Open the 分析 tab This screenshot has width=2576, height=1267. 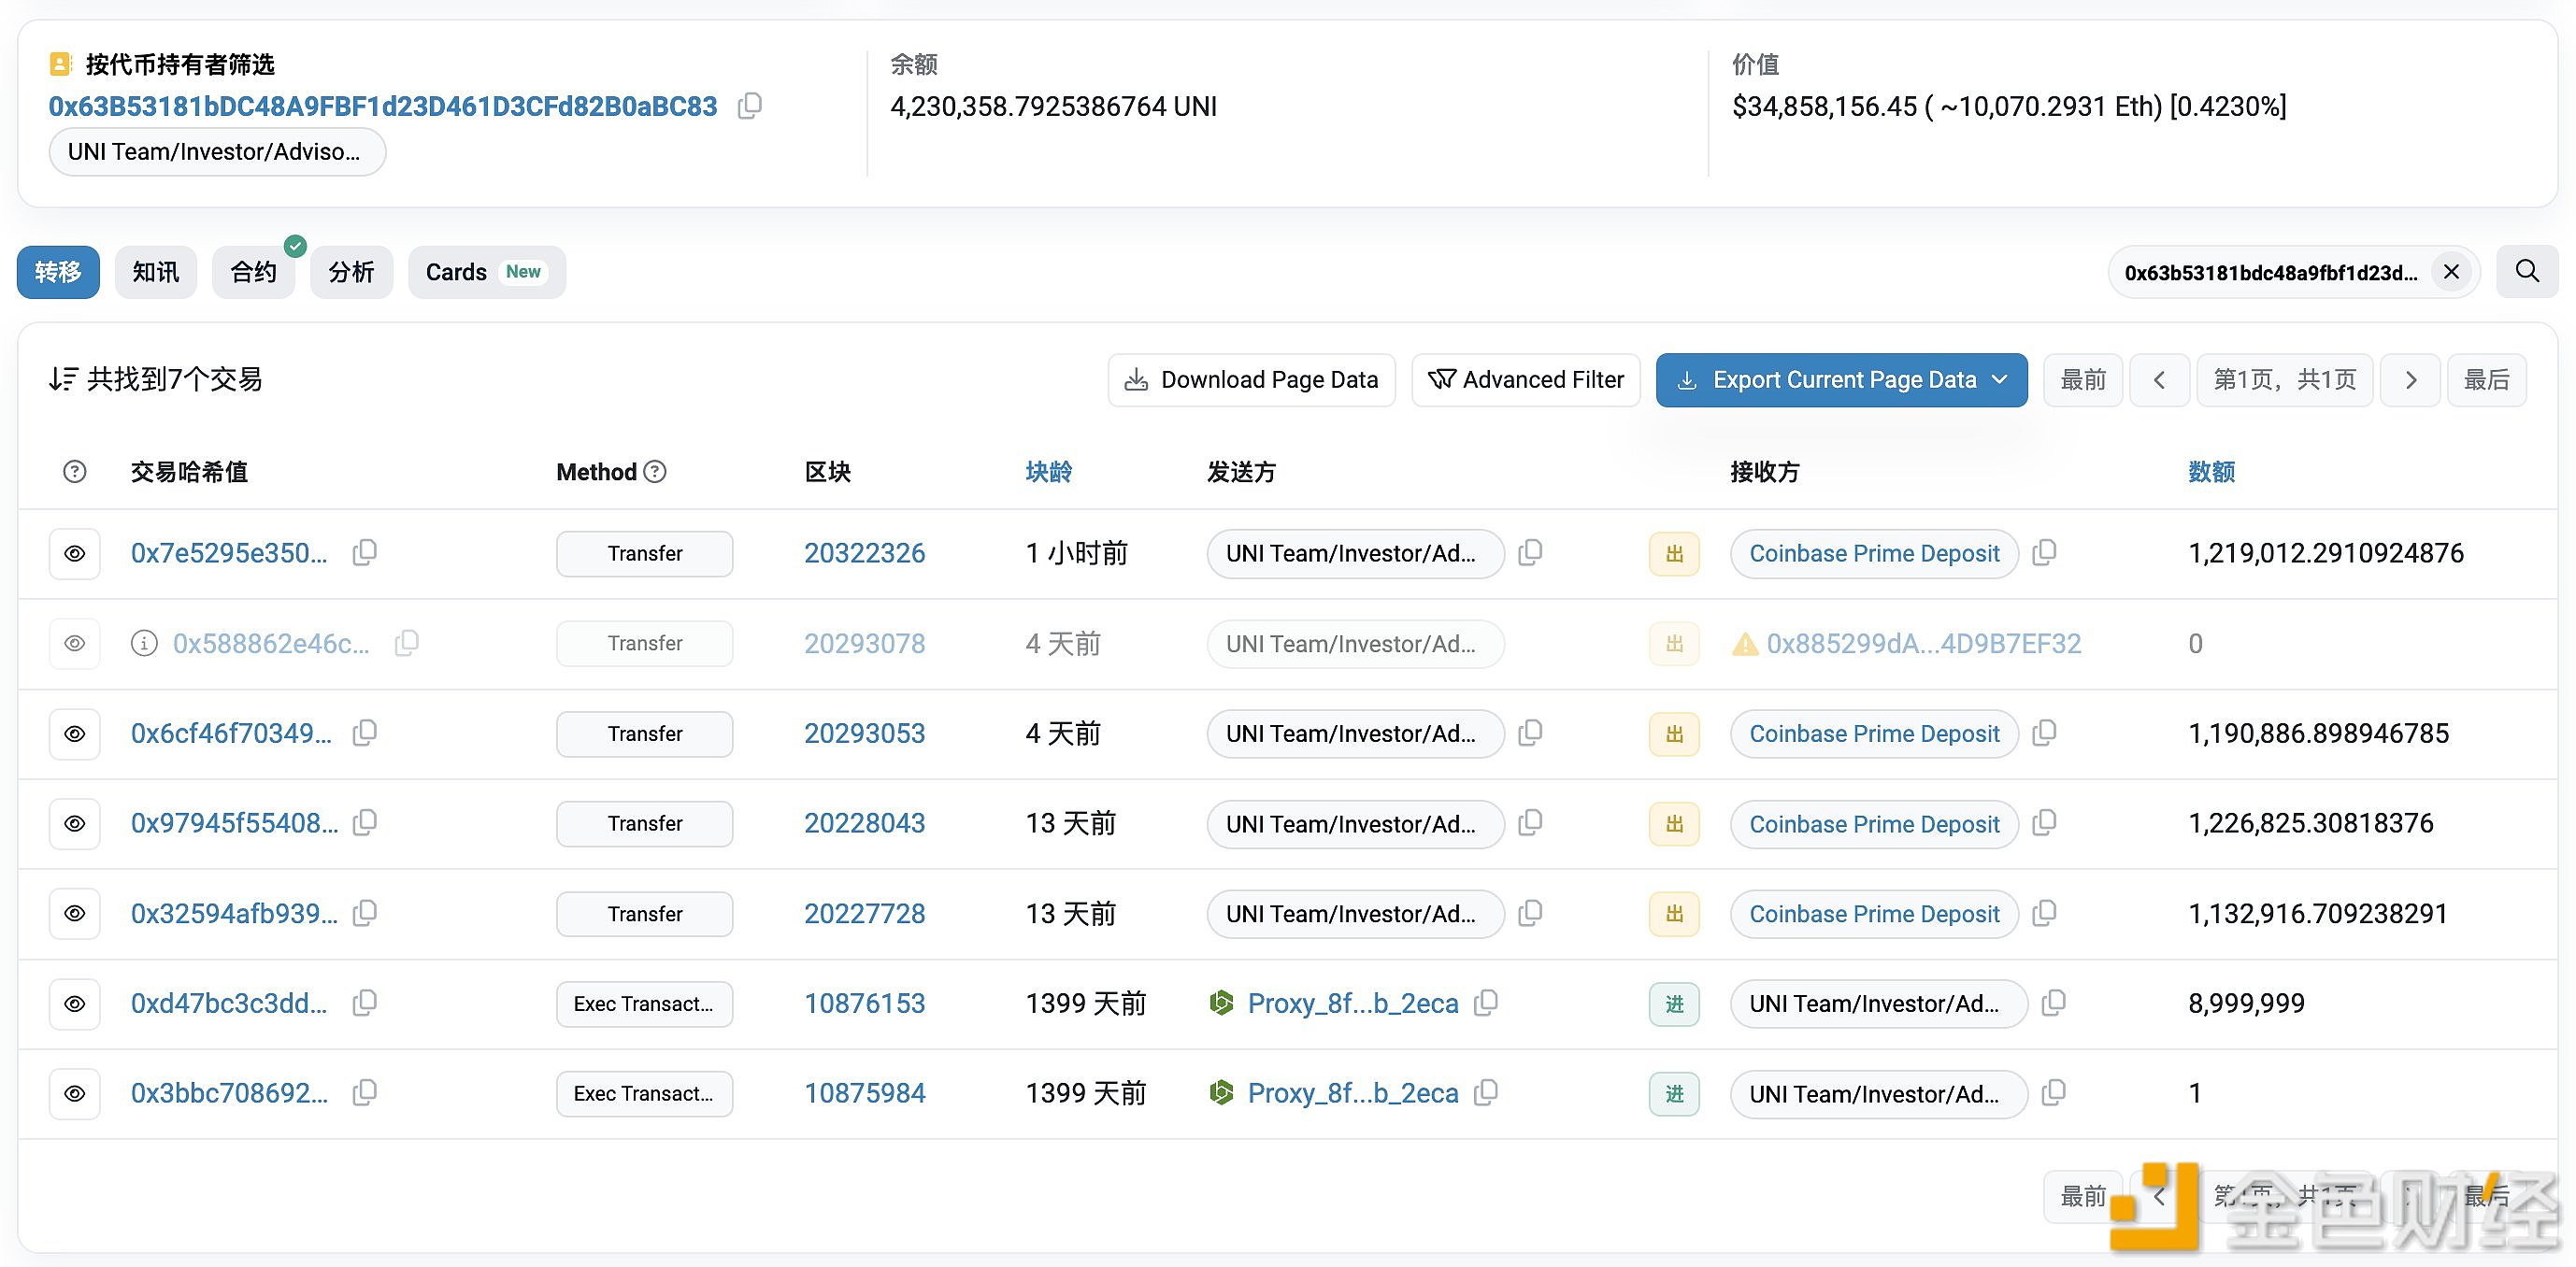[x=351, y=272]
